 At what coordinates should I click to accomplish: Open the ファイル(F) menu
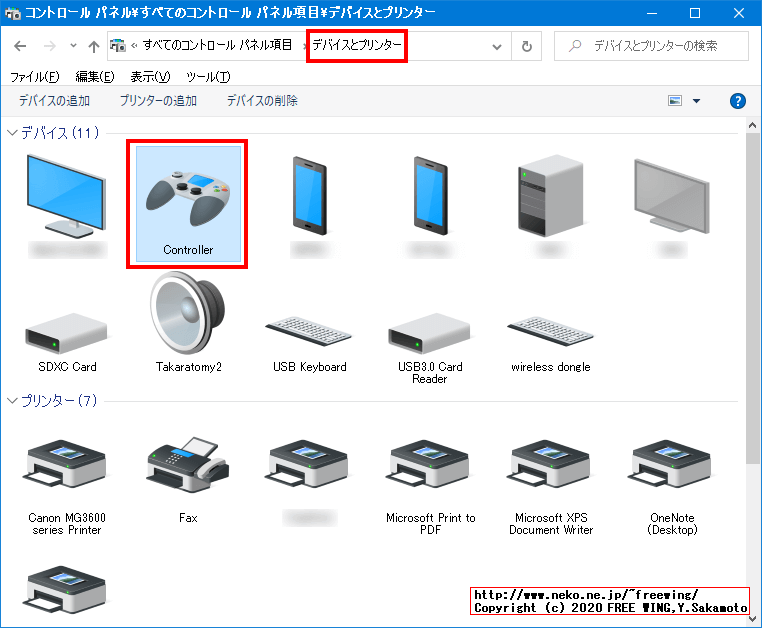(x=34, y=77)
